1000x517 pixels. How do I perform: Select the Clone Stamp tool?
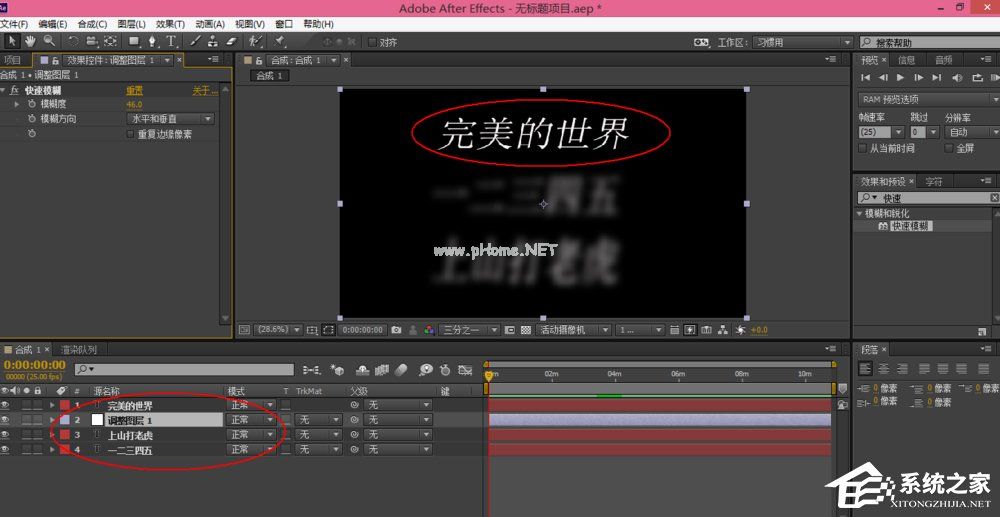[x=213, y=41]
